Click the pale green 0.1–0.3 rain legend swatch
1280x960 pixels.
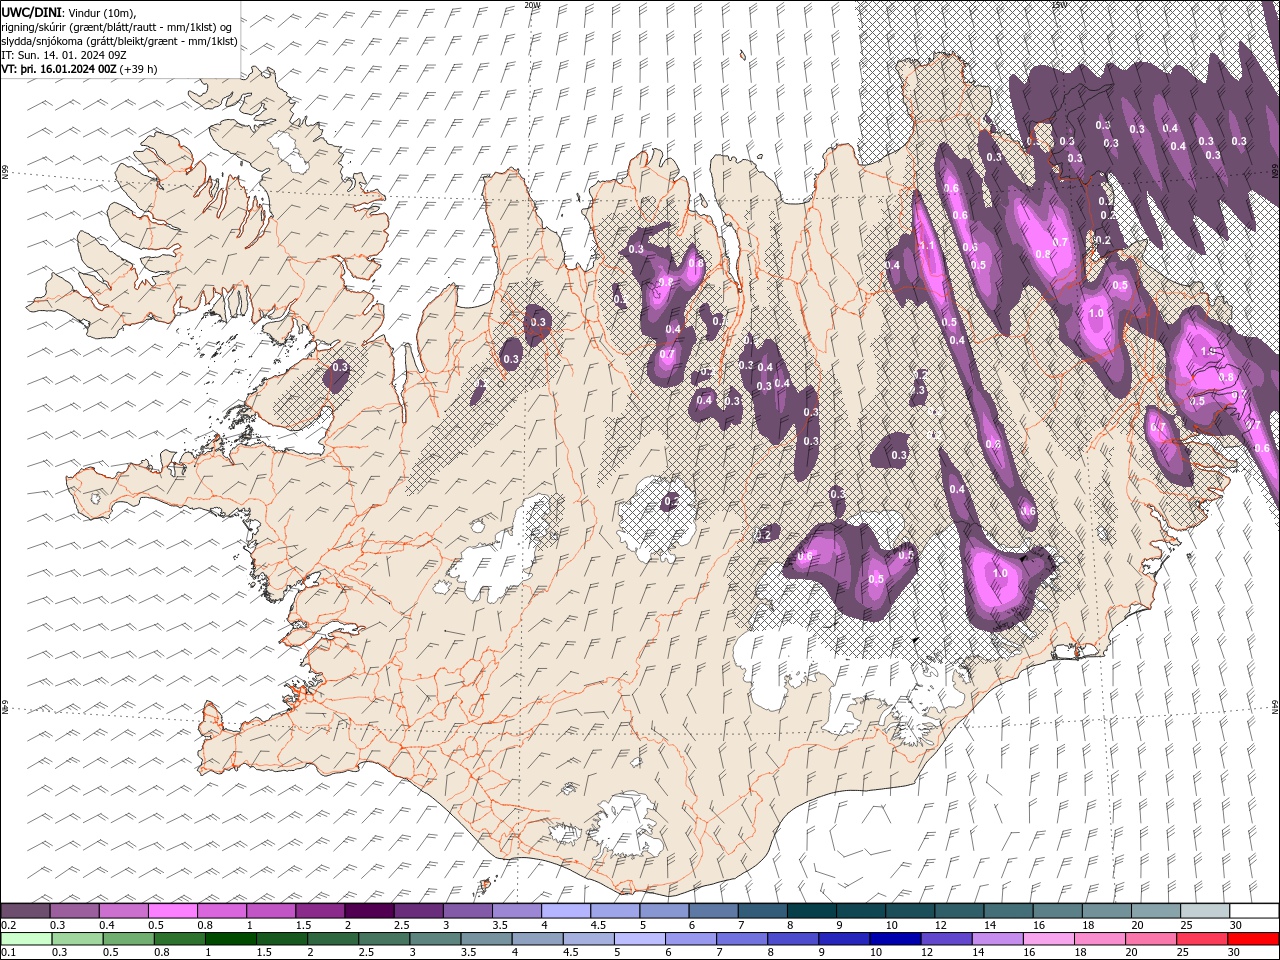(x=25, y=939)
